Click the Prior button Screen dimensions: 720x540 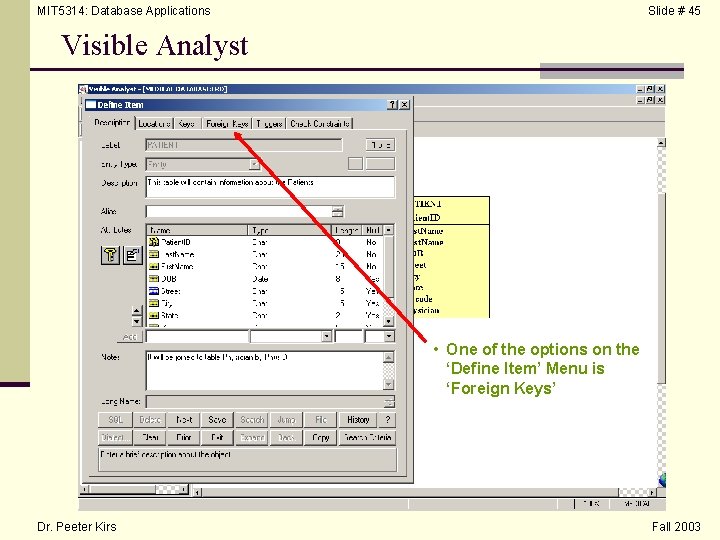[x=184, y=438]
